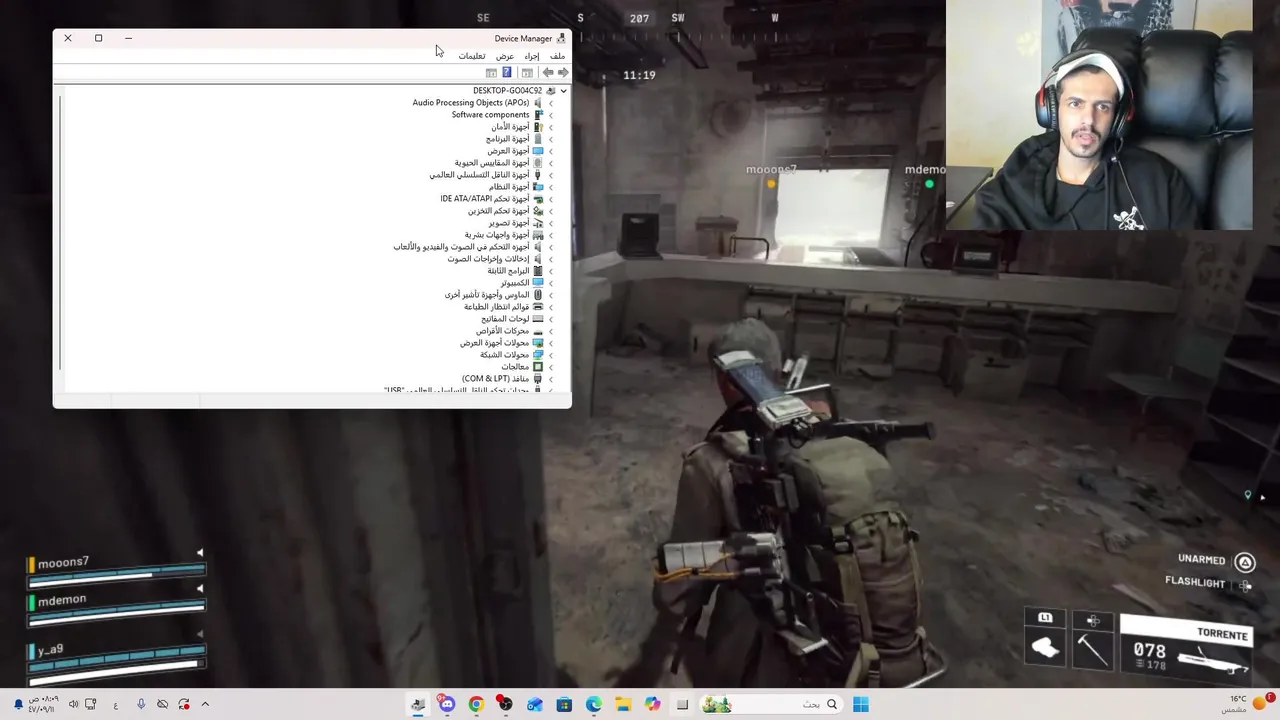Open the ملف menu
This screenshot has width=1280, height=720.
point(557,56)
